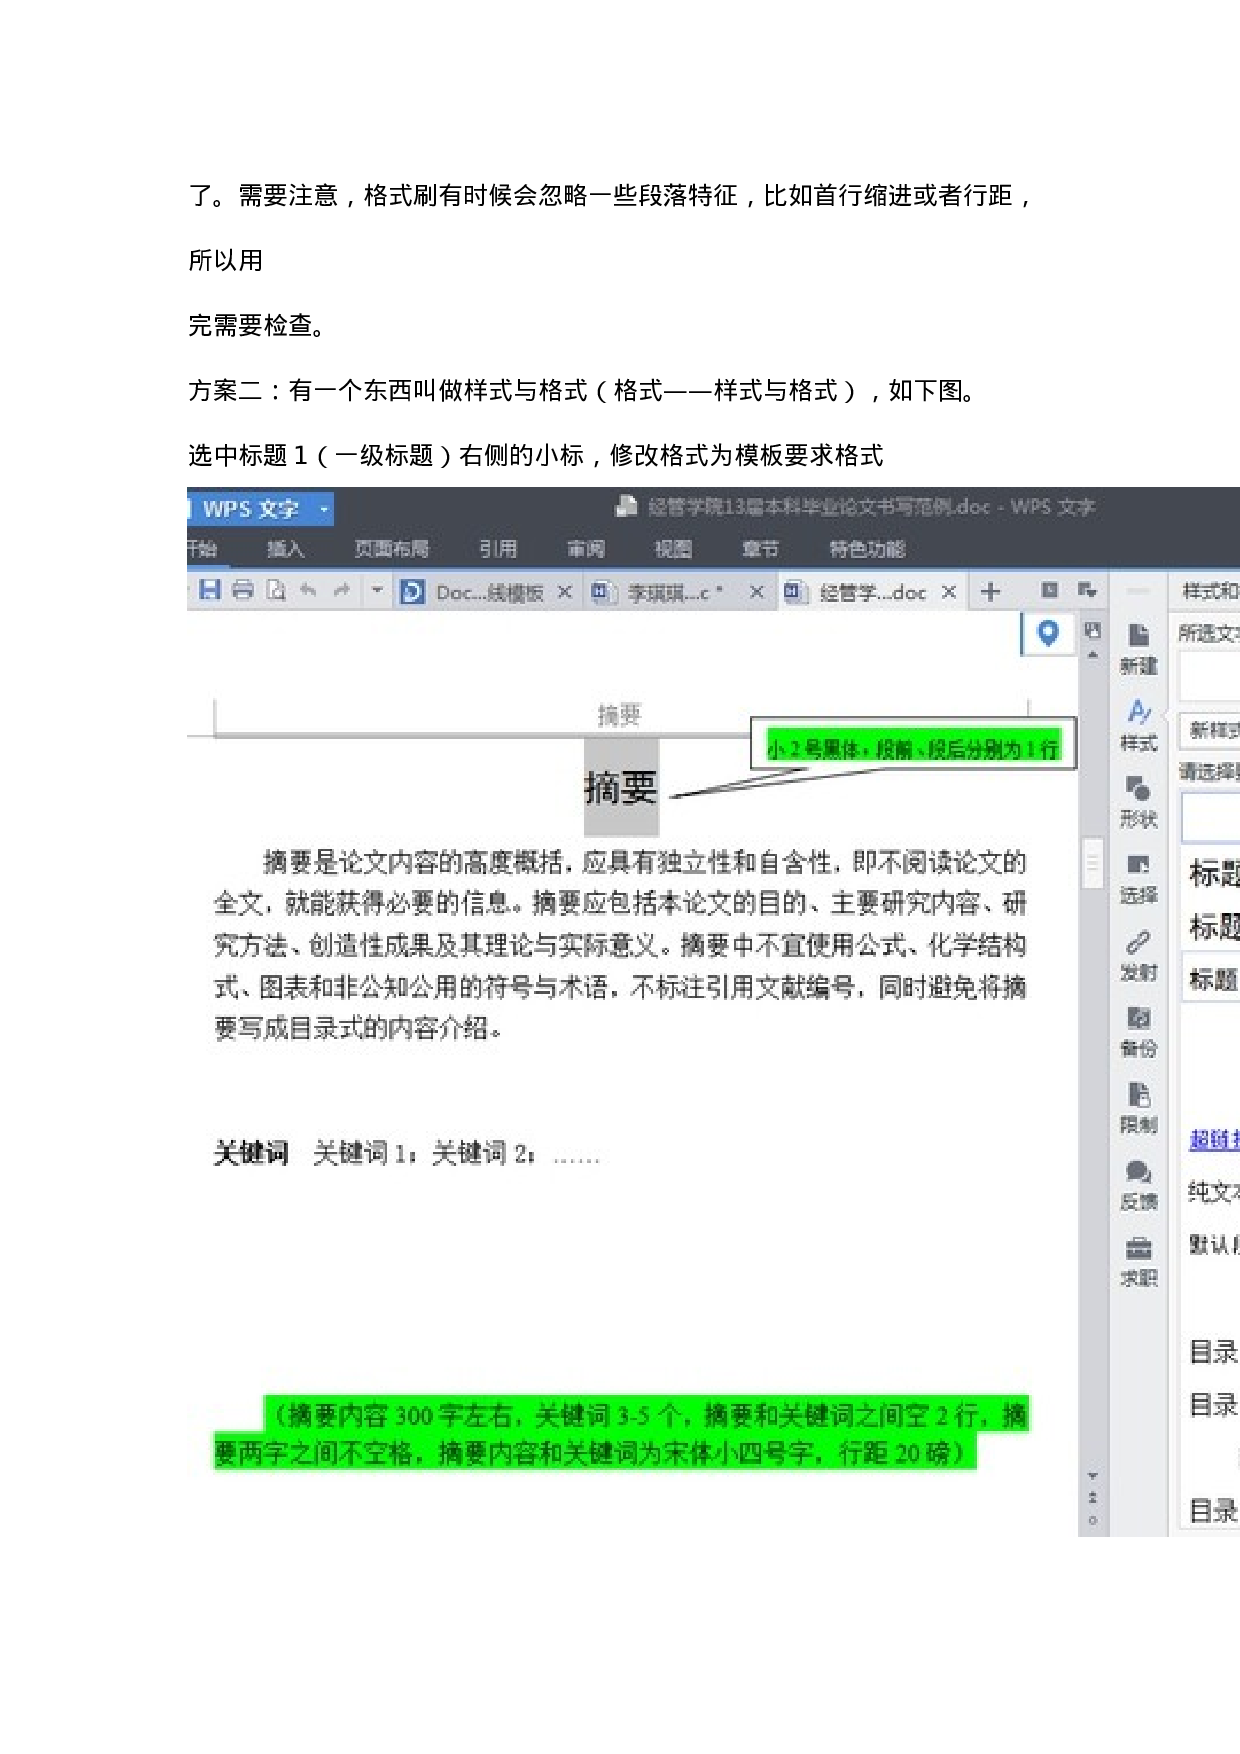Open Print Preview from quick access toolbar
The height and width of the screenshot is (1754, 1240).
tap(276, 590)
